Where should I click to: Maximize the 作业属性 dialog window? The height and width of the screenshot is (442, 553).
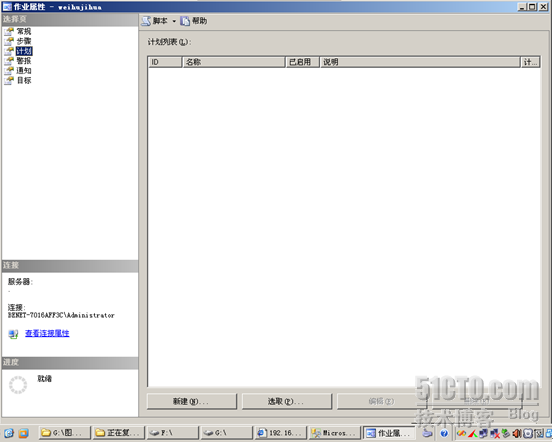(533, 6)
